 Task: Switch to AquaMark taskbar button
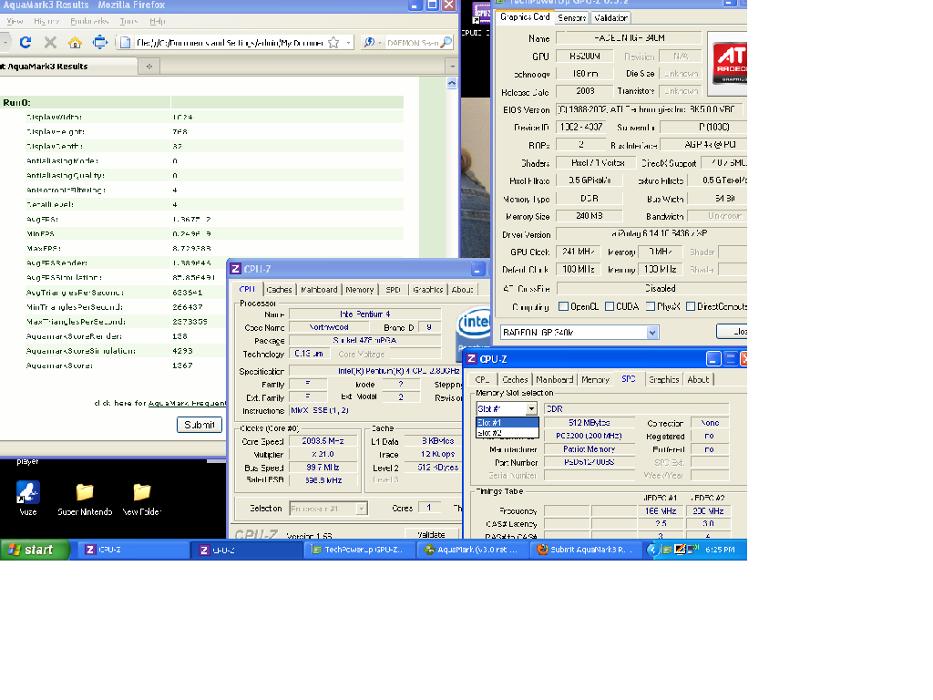tap(472, 549)
